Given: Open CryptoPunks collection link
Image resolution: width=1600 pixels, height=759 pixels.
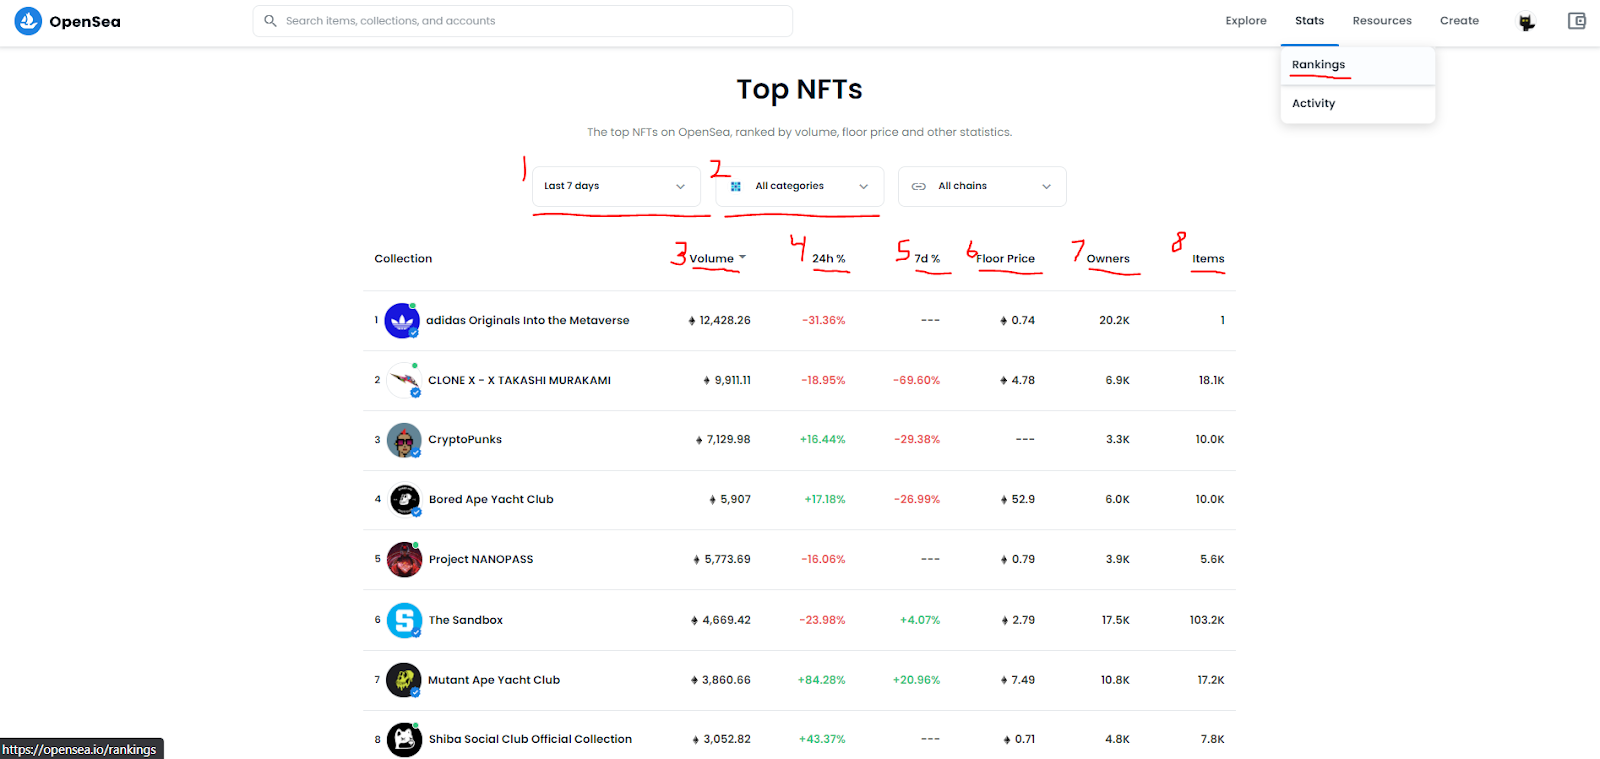Looking at the screenshot, I should point(465,440).
